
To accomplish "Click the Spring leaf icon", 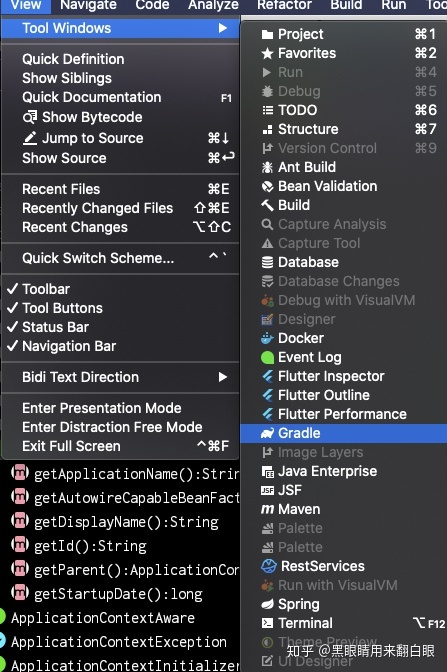I will [267, 604].
